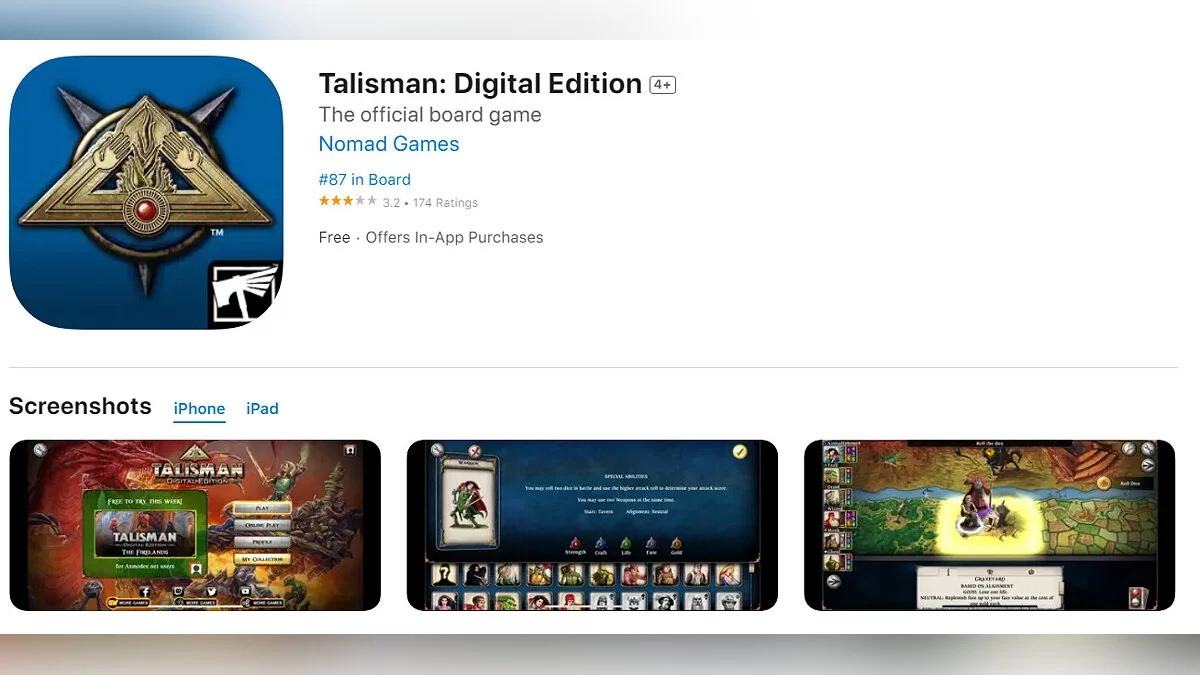Screen dimensions: 1200x675
Task: Open the Nomad Games developer page
Action: pyautogui.click(x=389, y=144)
